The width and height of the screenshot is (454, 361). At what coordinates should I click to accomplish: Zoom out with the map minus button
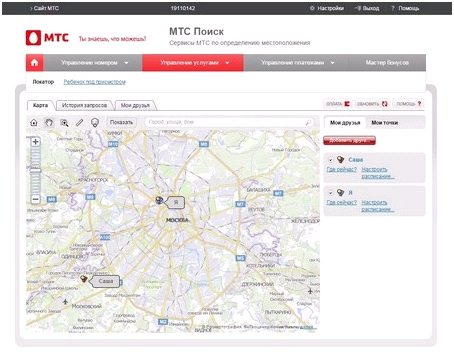(35, 199)
